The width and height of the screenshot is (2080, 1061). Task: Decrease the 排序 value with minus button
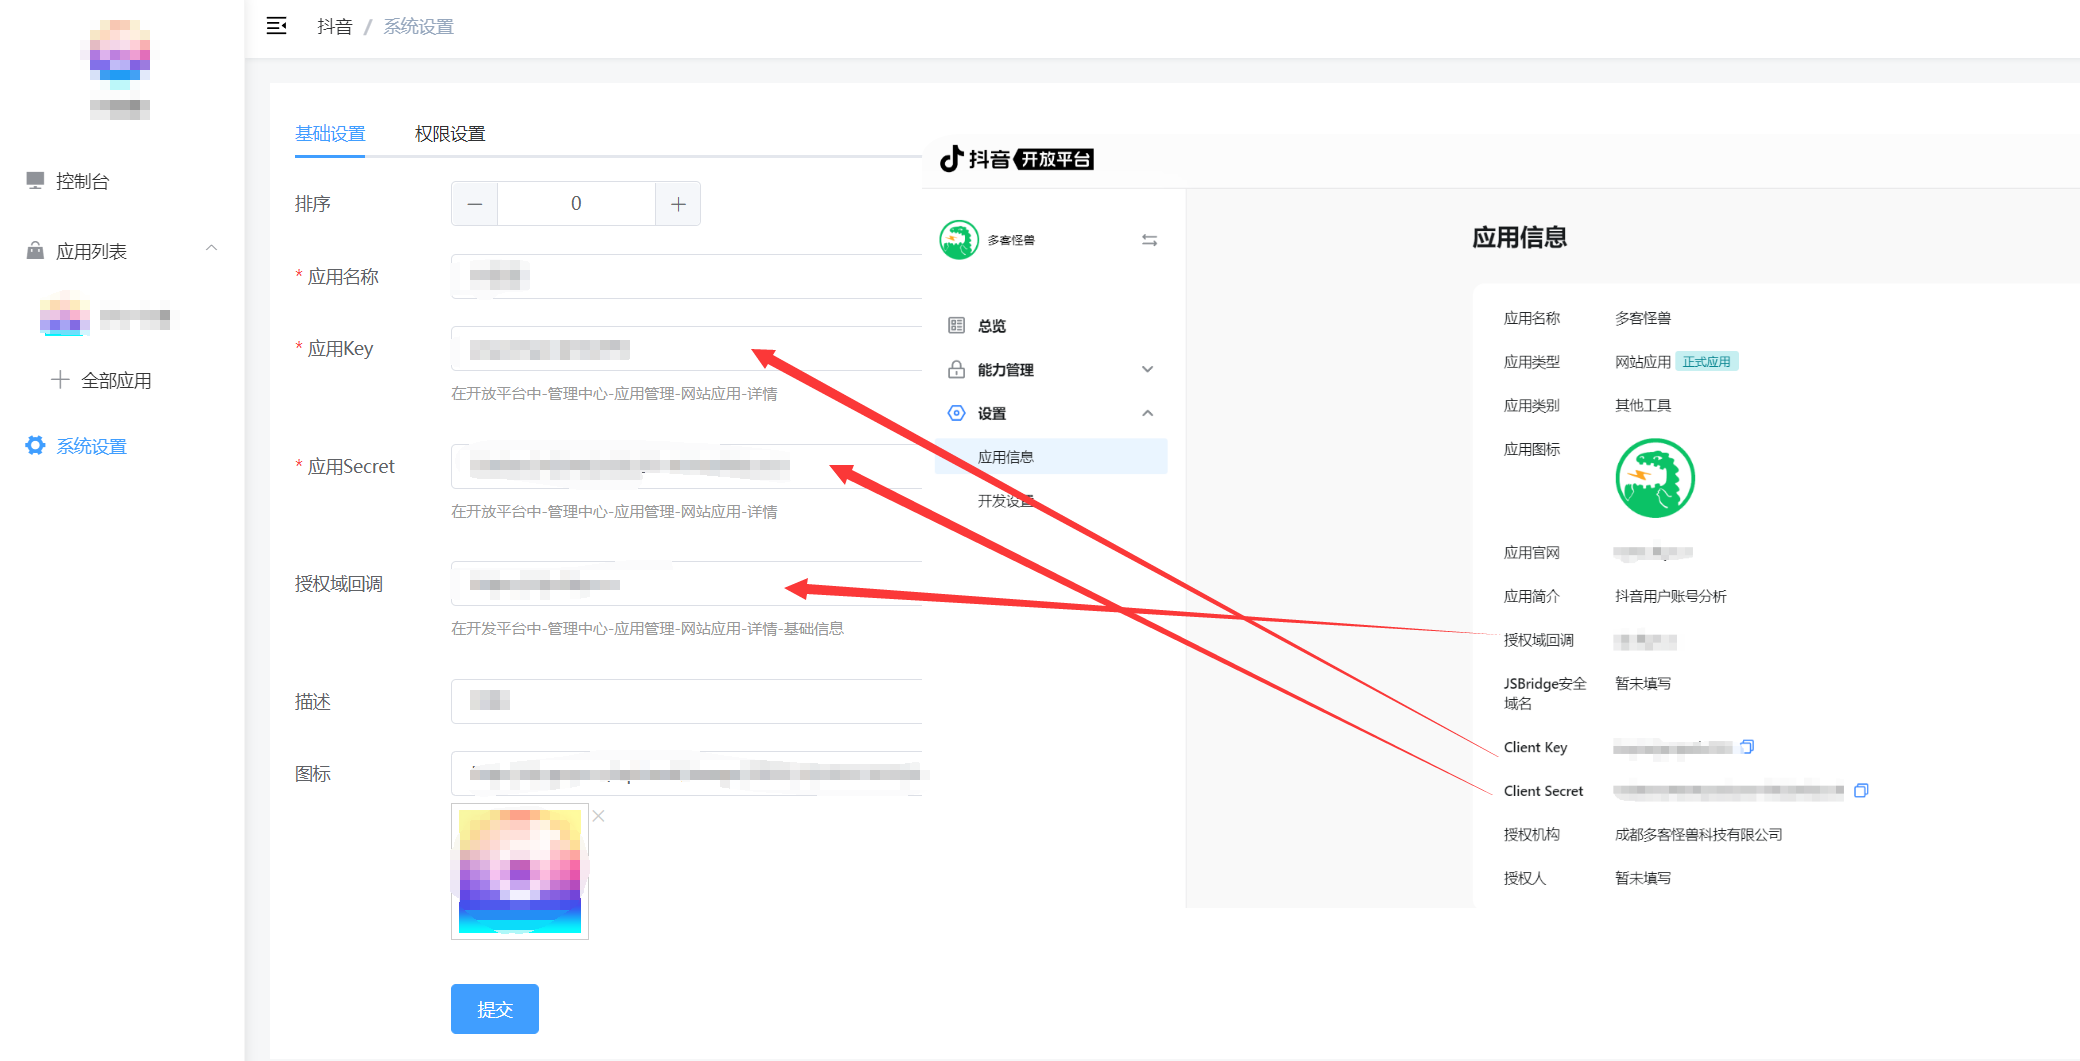pyautogui.click(x=475, y=204)
